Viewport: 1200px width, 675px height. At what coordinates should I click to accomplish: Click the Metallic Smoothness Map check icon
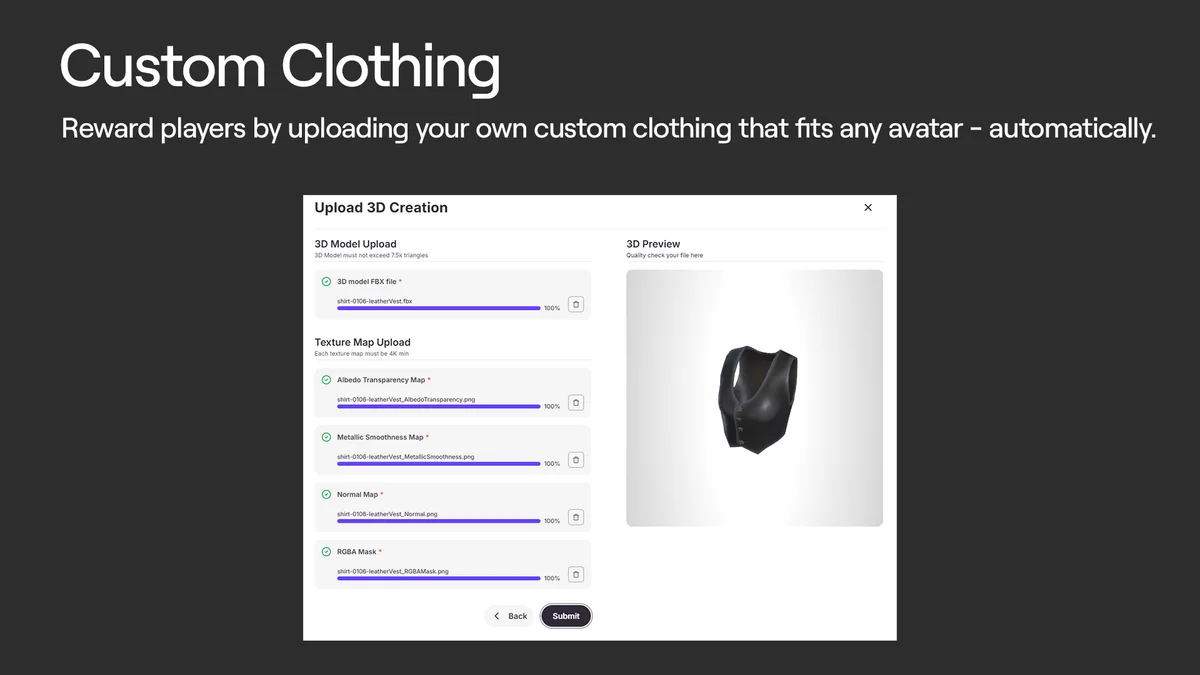[326, 437]
